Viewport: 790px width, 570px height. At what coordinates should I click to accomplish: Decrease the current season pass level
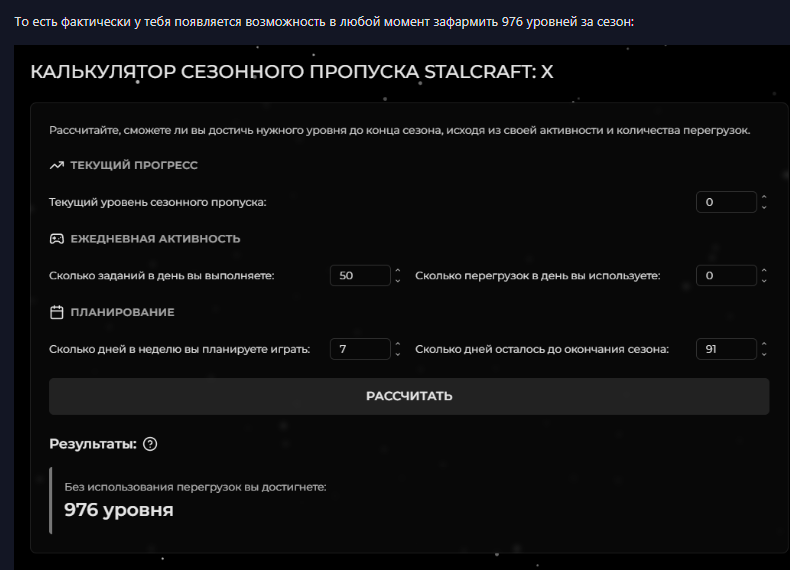[764, 207]
